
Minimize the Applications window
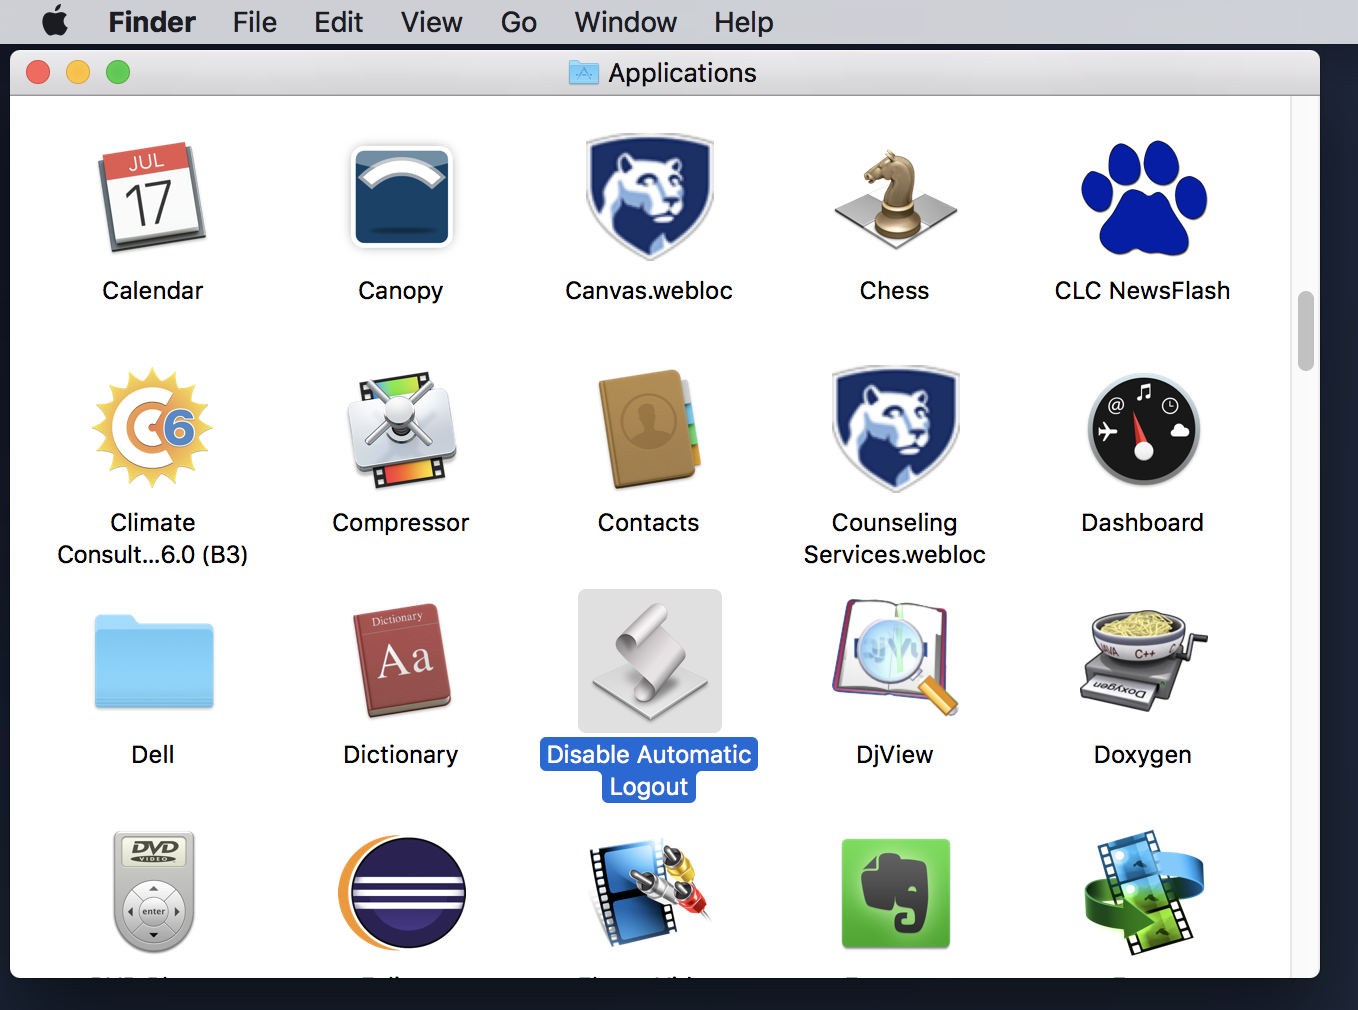click(78, 72)
